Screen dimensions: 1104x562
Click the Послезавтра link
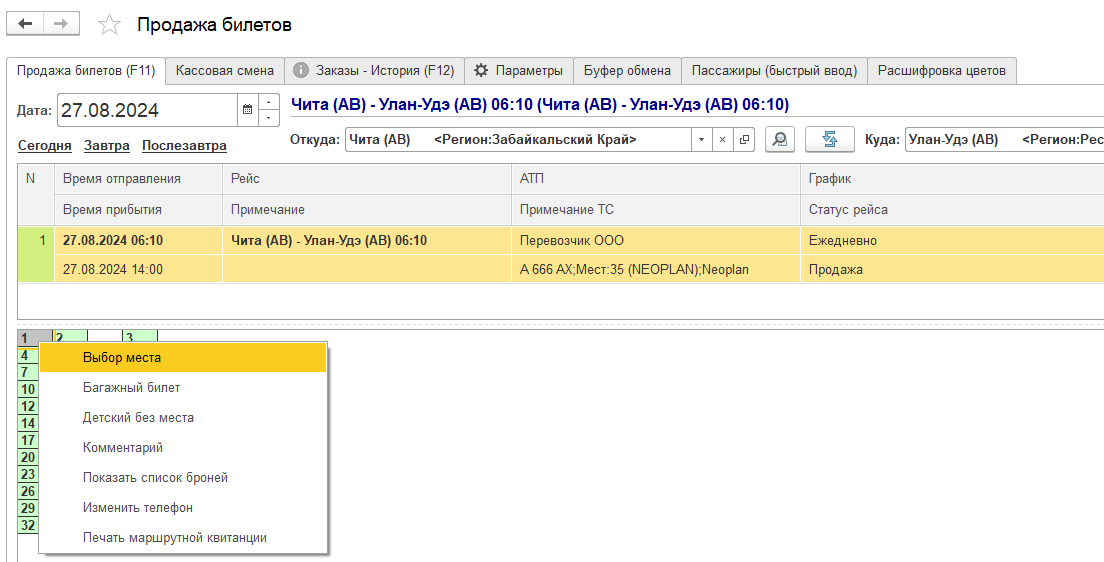(x=184, y=146)
